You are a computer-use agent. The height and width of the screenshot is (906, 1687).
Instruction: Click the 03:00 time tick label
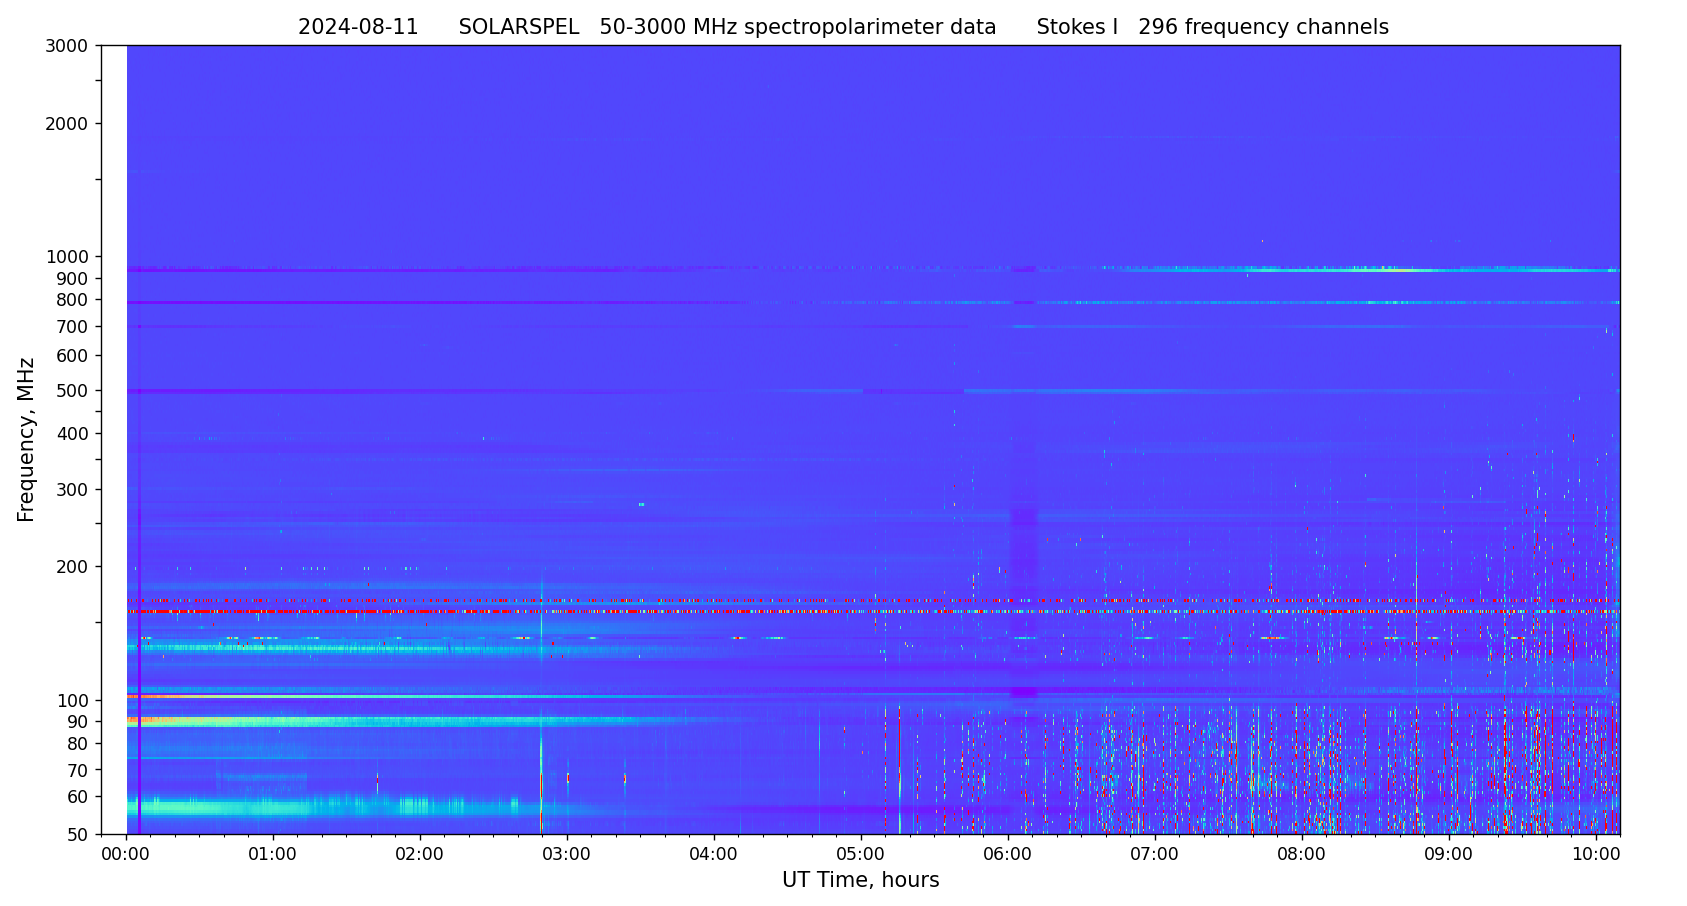point(567,854)
